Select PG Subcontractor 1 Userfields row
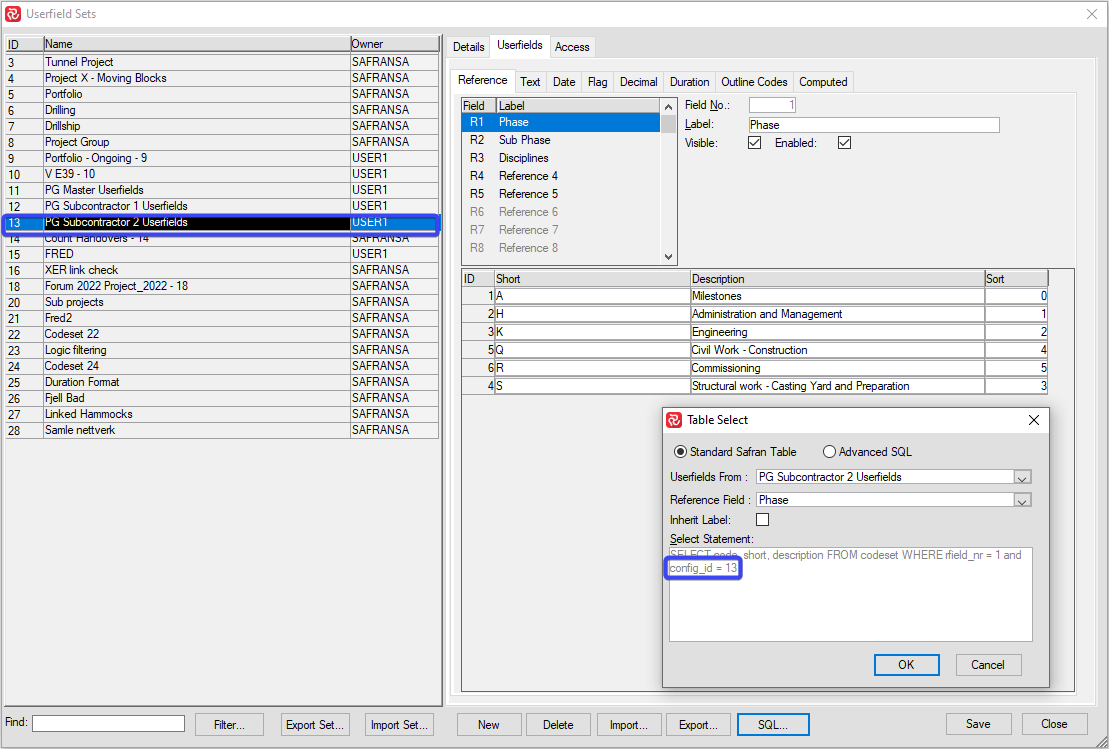Image resolution: width=1109 pixels, height=749 pixels. pos(222,207)
